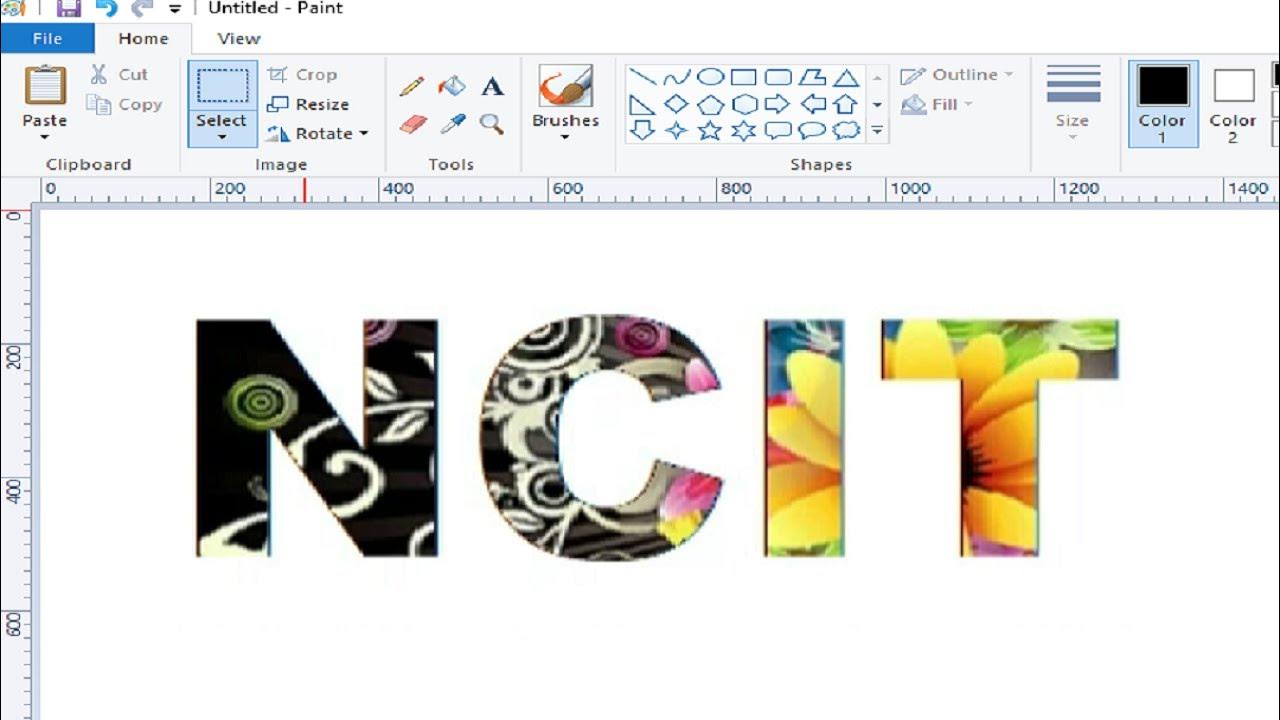Click the Save icon in title bar
1280x720 pixels.
point(68,8)
